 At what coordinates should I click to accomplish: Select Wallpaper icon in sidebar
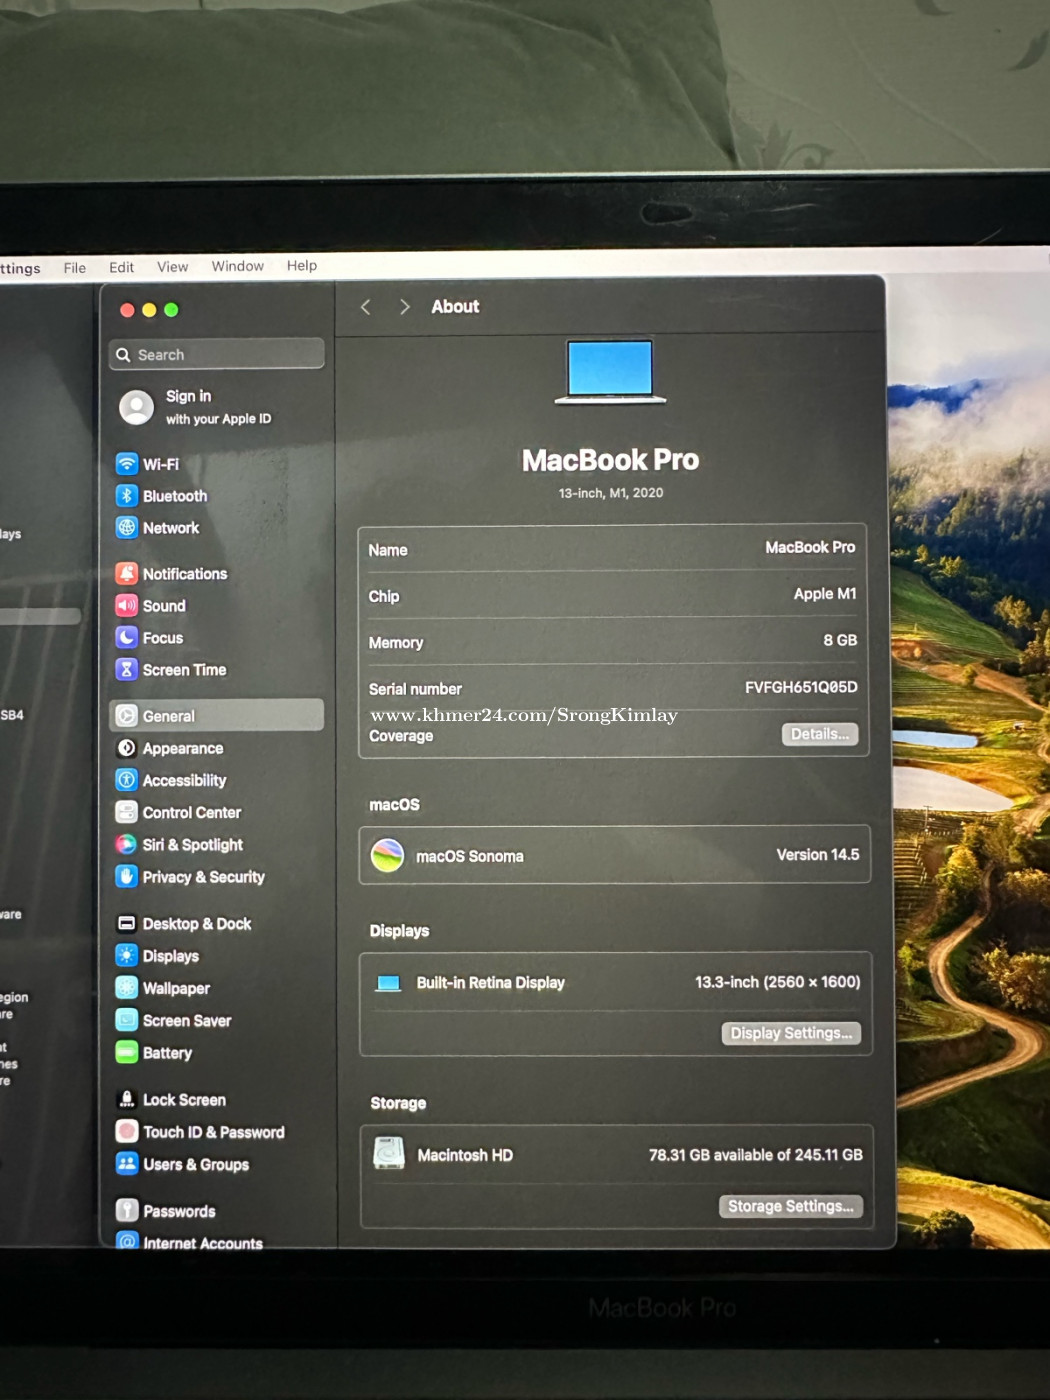coord(127,988)
